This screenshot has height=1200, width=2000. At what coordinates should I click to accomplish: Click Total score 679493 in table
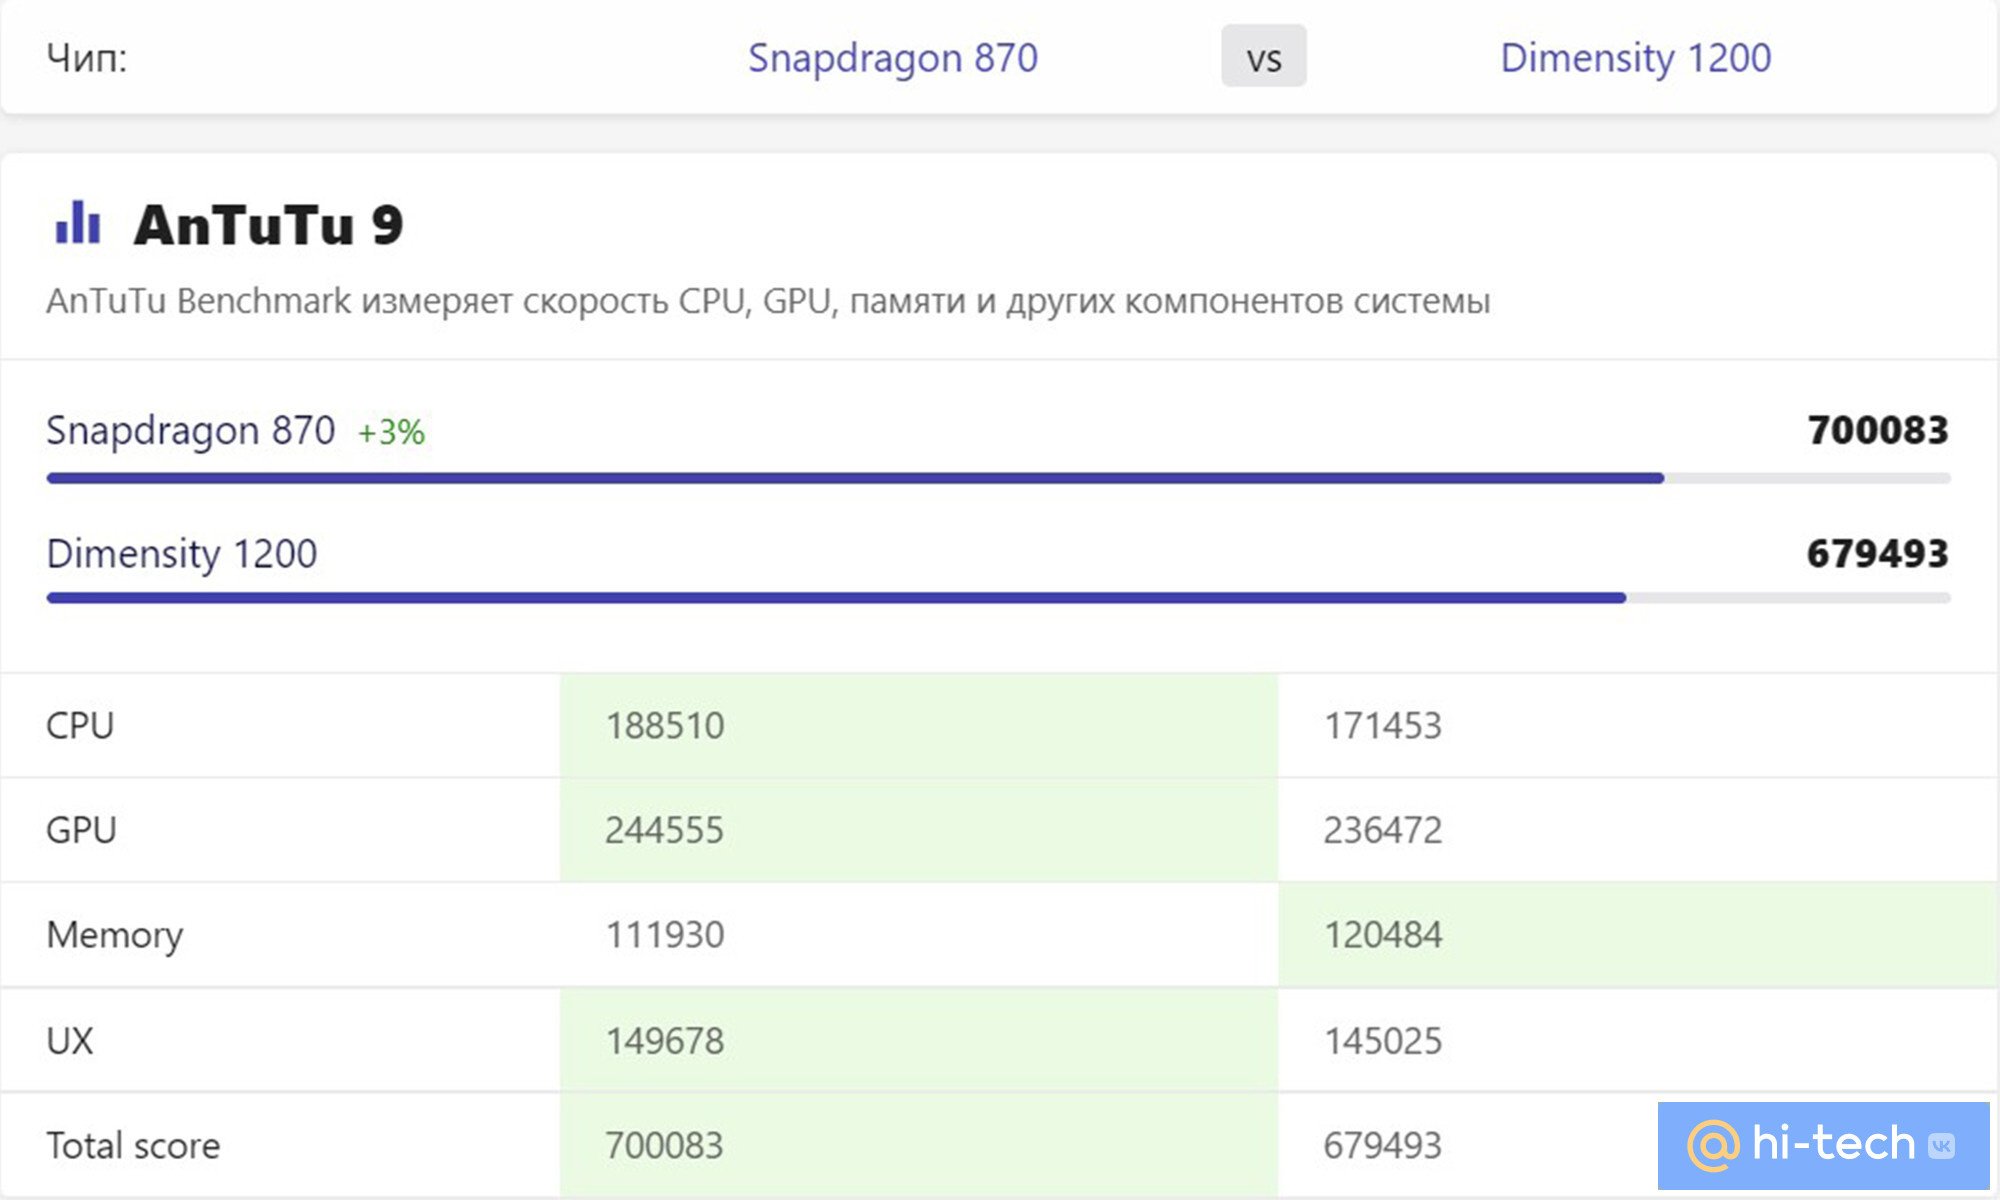1383,1145
